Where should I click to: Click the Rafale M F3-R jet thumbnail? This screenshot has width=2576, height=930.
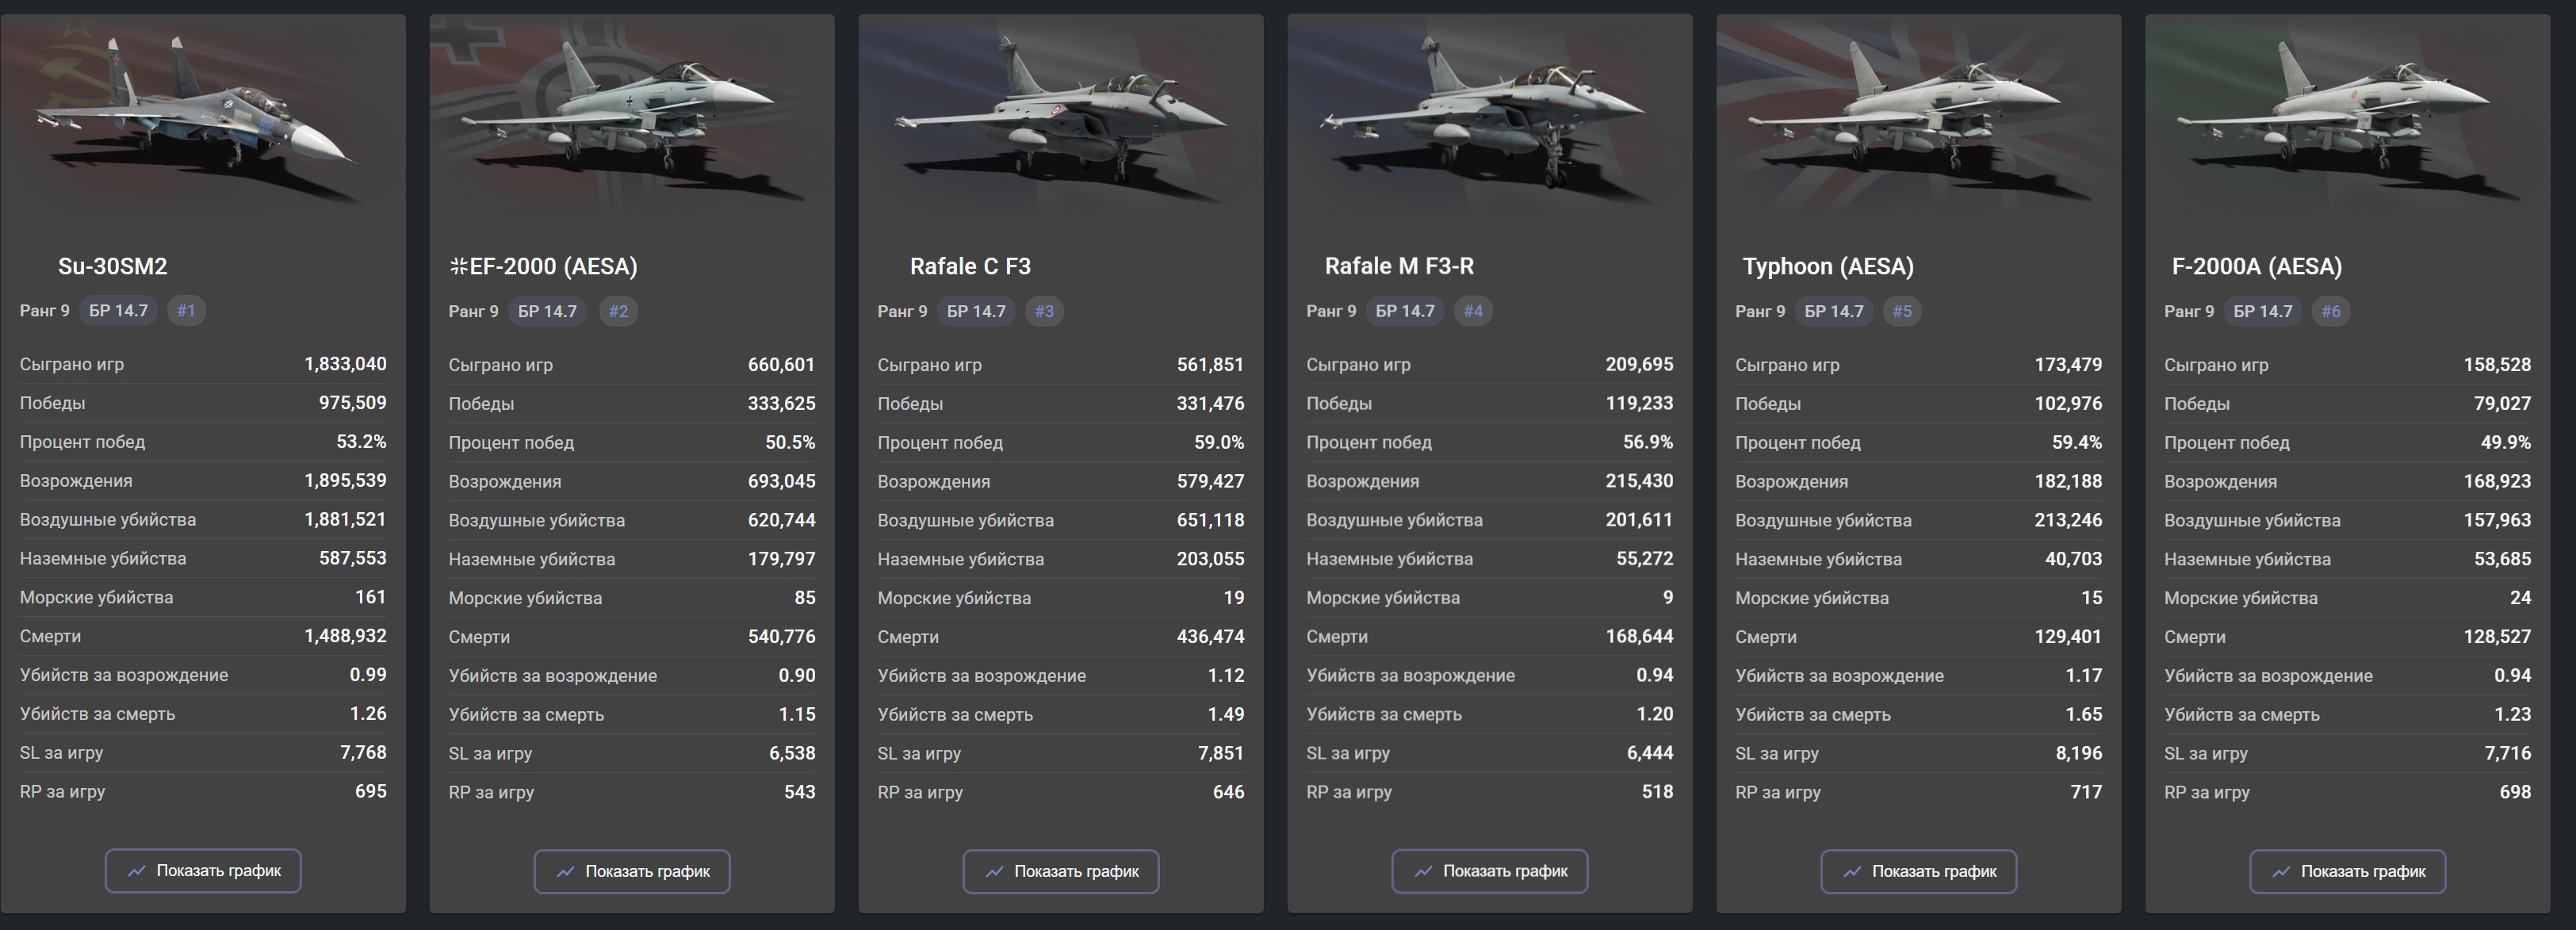(x=1490, y=115)
